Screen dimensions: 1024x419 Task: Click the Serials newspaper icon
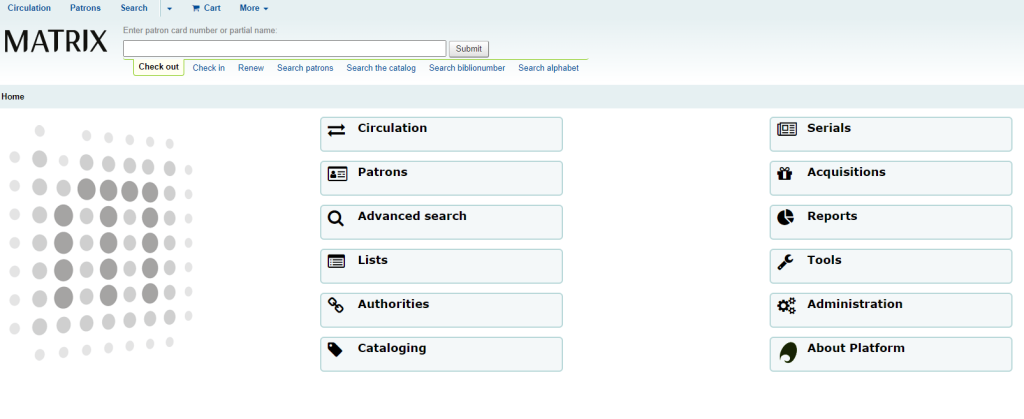(787, 129)
